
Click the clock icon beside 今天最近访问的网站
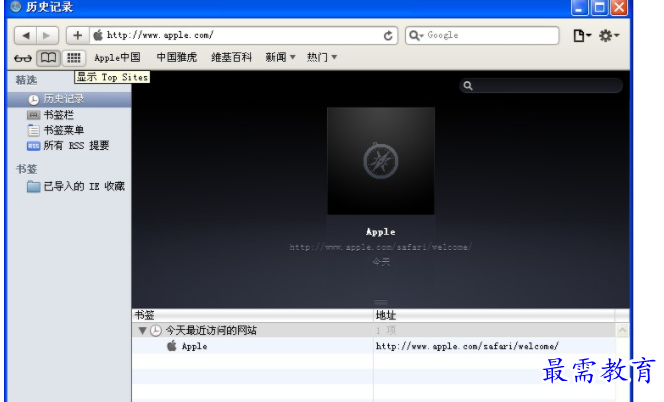click(156, 330)
